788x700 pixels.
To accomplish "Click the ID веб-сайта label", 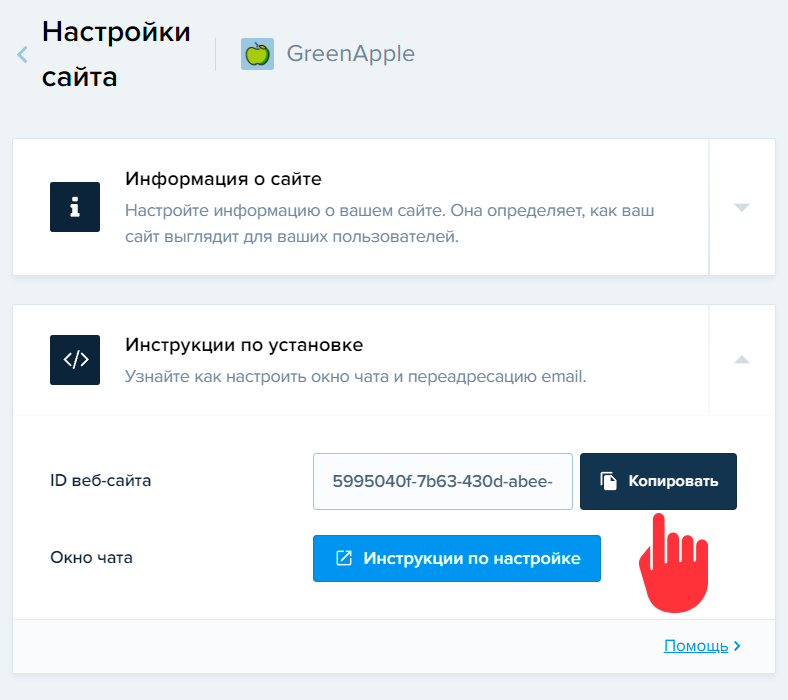I will click(x=101, y=480).
